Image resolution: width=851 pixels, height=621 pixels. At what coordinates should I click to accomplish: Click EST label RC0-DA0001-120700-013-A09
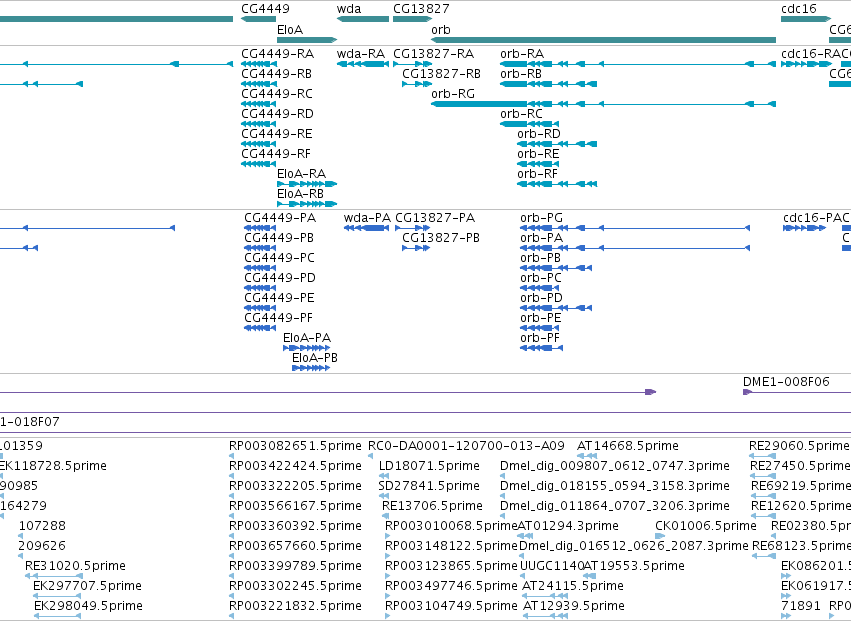(x=466, y=446)
